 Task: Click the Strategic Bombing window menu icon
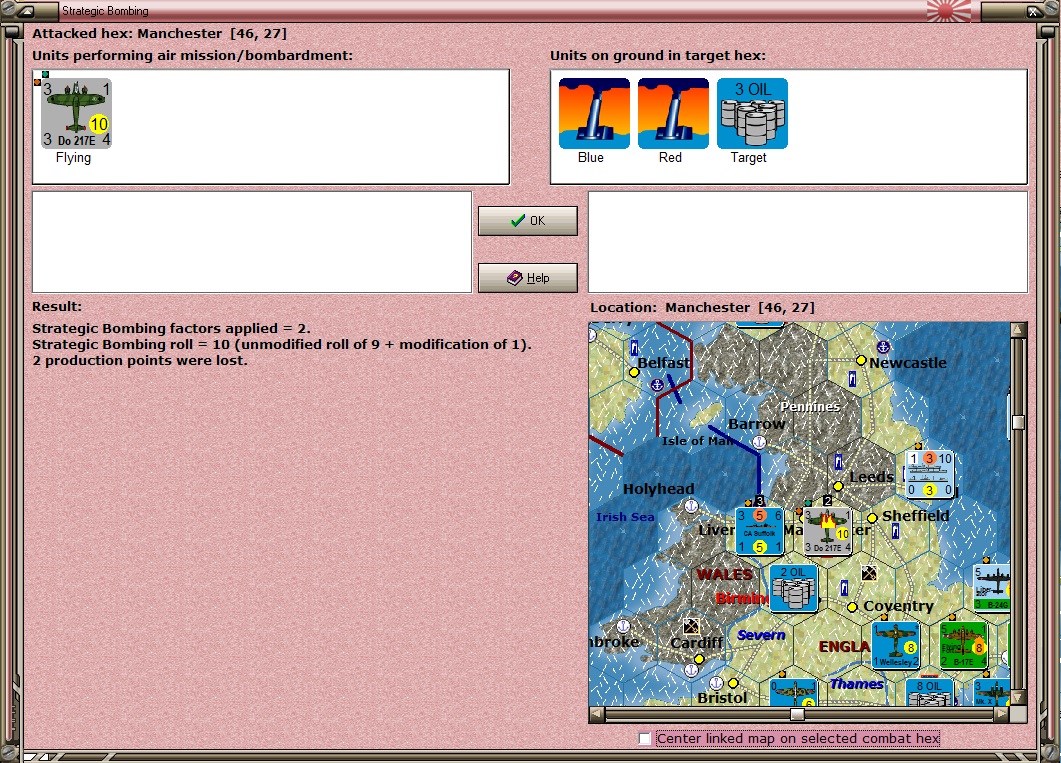point(25,11)
